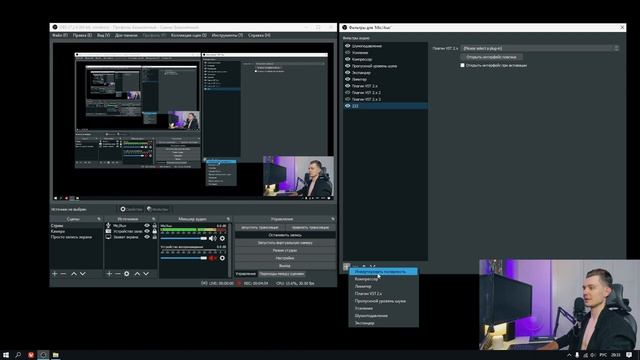Image resolution: width=640 pixels, height=360 pixels.
Task: Toggle lock on Mic/Aux source
Action: pyautogui.click(x=154, y=225)
